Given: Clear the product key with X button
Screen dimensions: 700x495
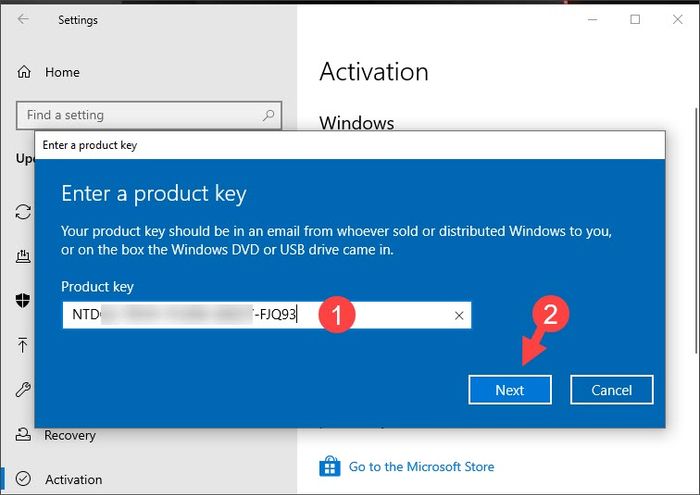Looking at the screenshot, I should tap(459, 316).
